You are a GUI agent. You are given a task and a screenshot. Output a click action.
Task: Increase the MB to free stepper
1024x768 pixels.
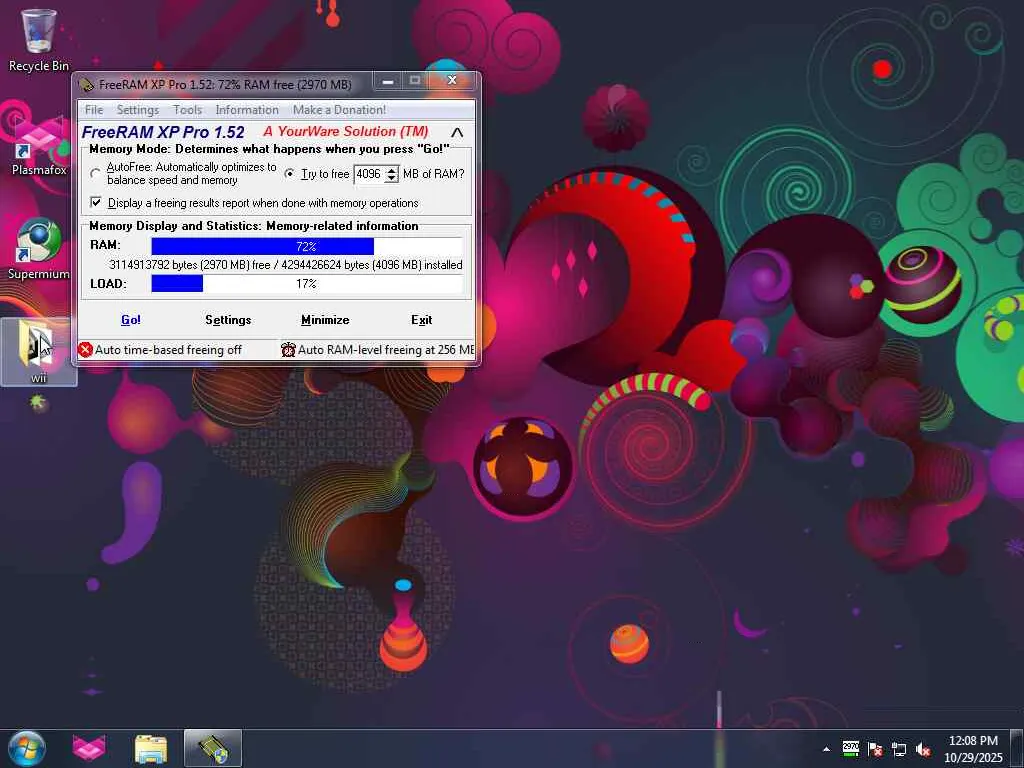[391, 170]
